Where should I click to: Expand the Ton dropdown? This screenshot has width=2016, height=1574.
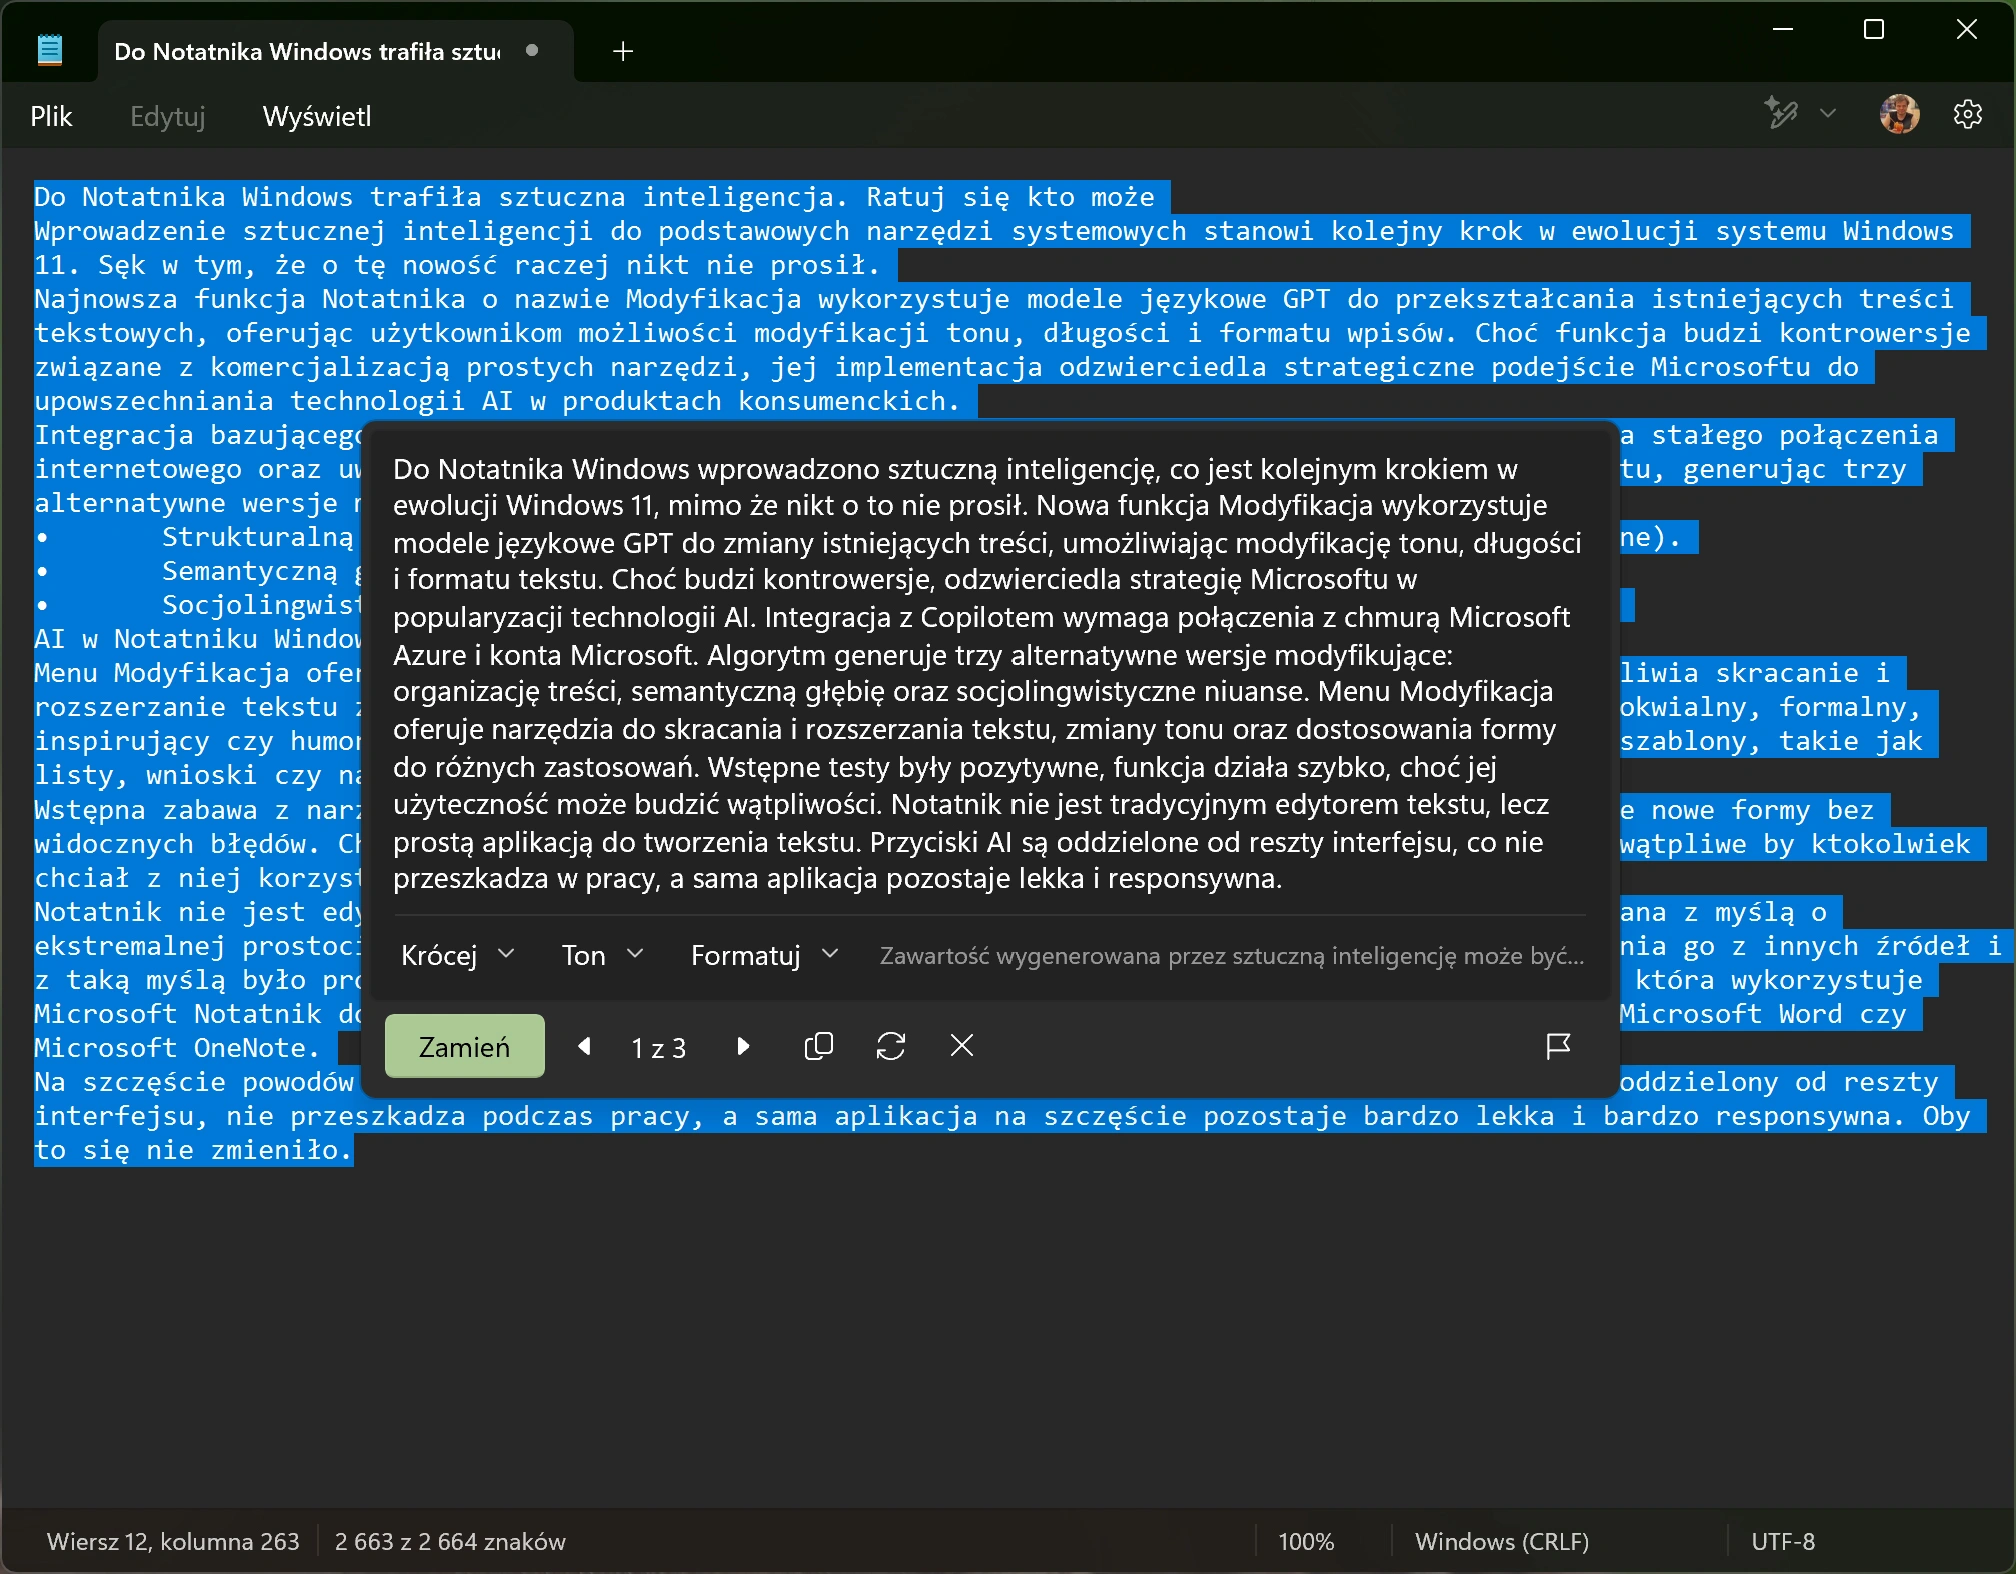603,955
